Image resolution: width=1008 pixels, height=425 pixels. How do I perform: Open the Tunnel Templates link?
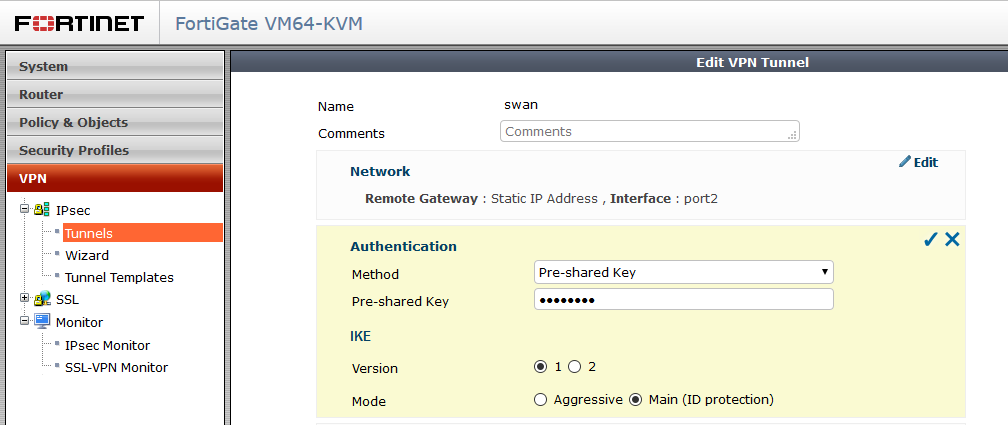click(119, 277)
